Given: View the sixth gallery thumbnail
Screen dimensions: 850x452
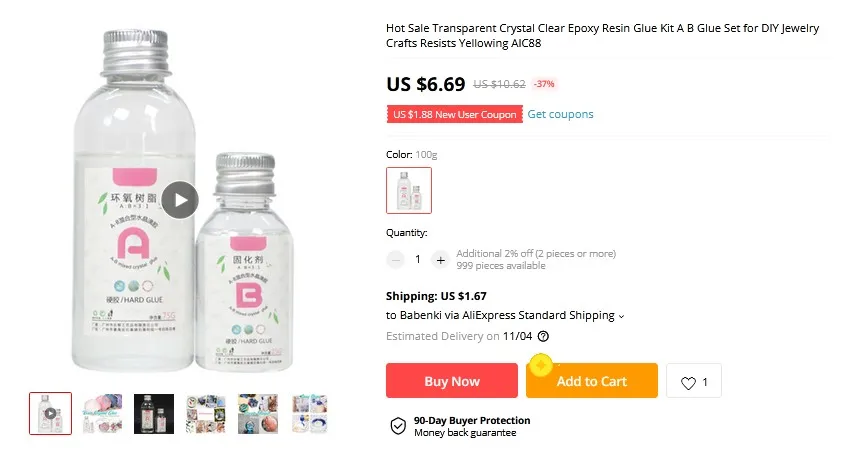Looking at the screenshot, I should click(x=309, y=413).
